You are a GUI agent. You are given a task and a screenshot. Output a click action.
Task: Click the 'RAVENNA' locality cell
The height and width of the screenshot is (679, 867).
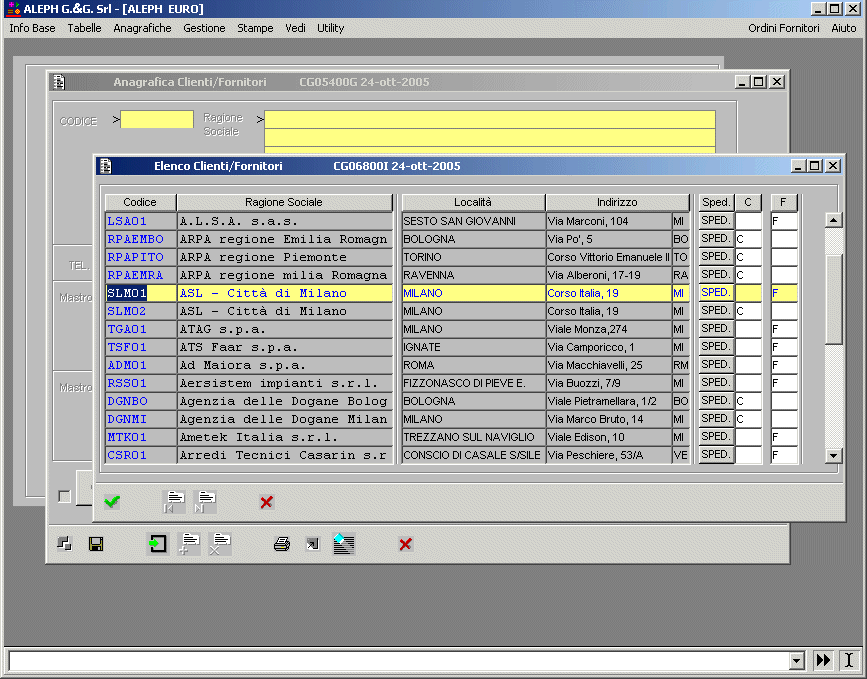(x=473, y=275)
